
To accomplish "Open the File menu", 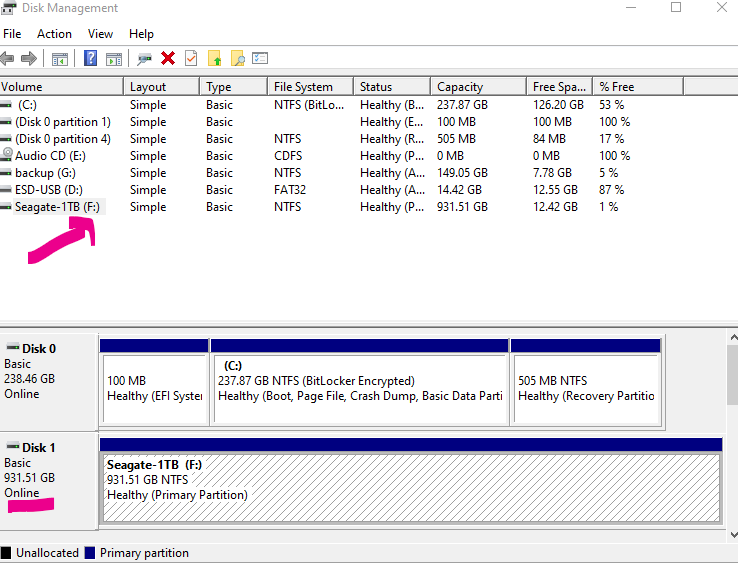I will coord(12,34).
